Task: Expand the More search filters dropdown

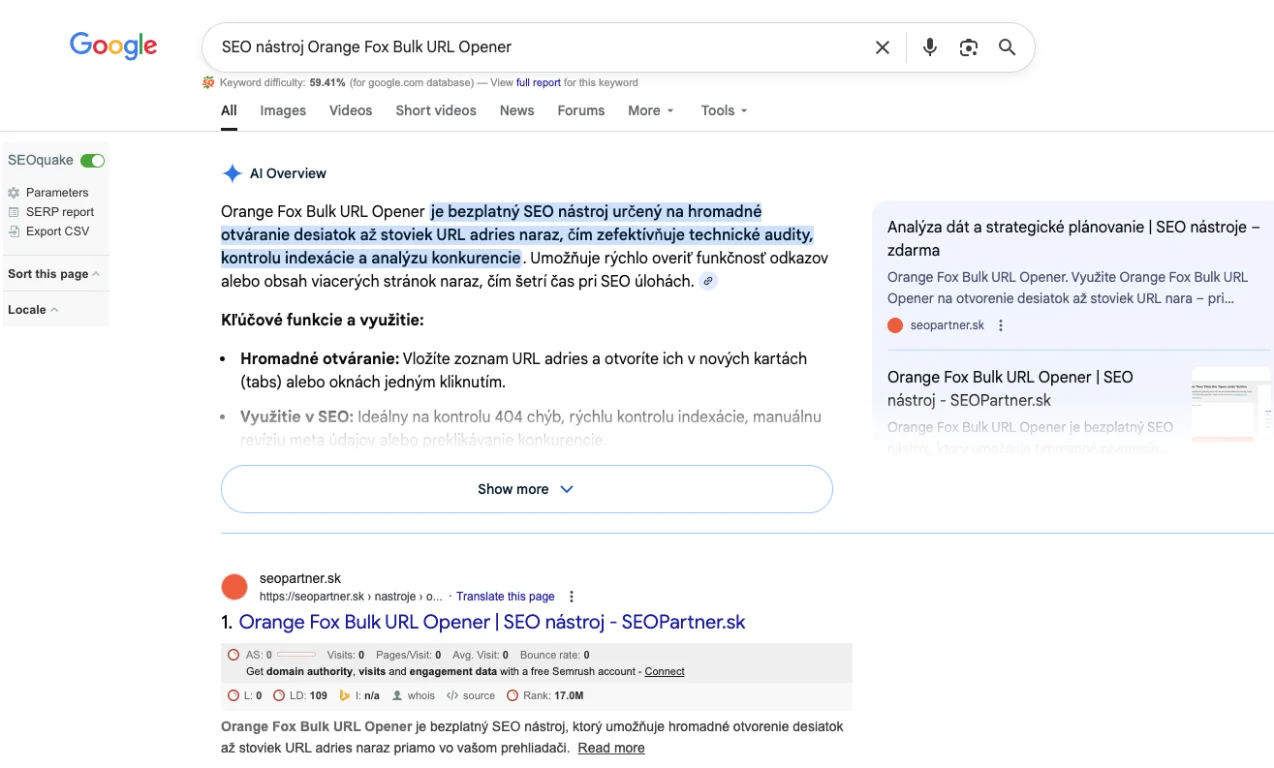Action: 651,111
